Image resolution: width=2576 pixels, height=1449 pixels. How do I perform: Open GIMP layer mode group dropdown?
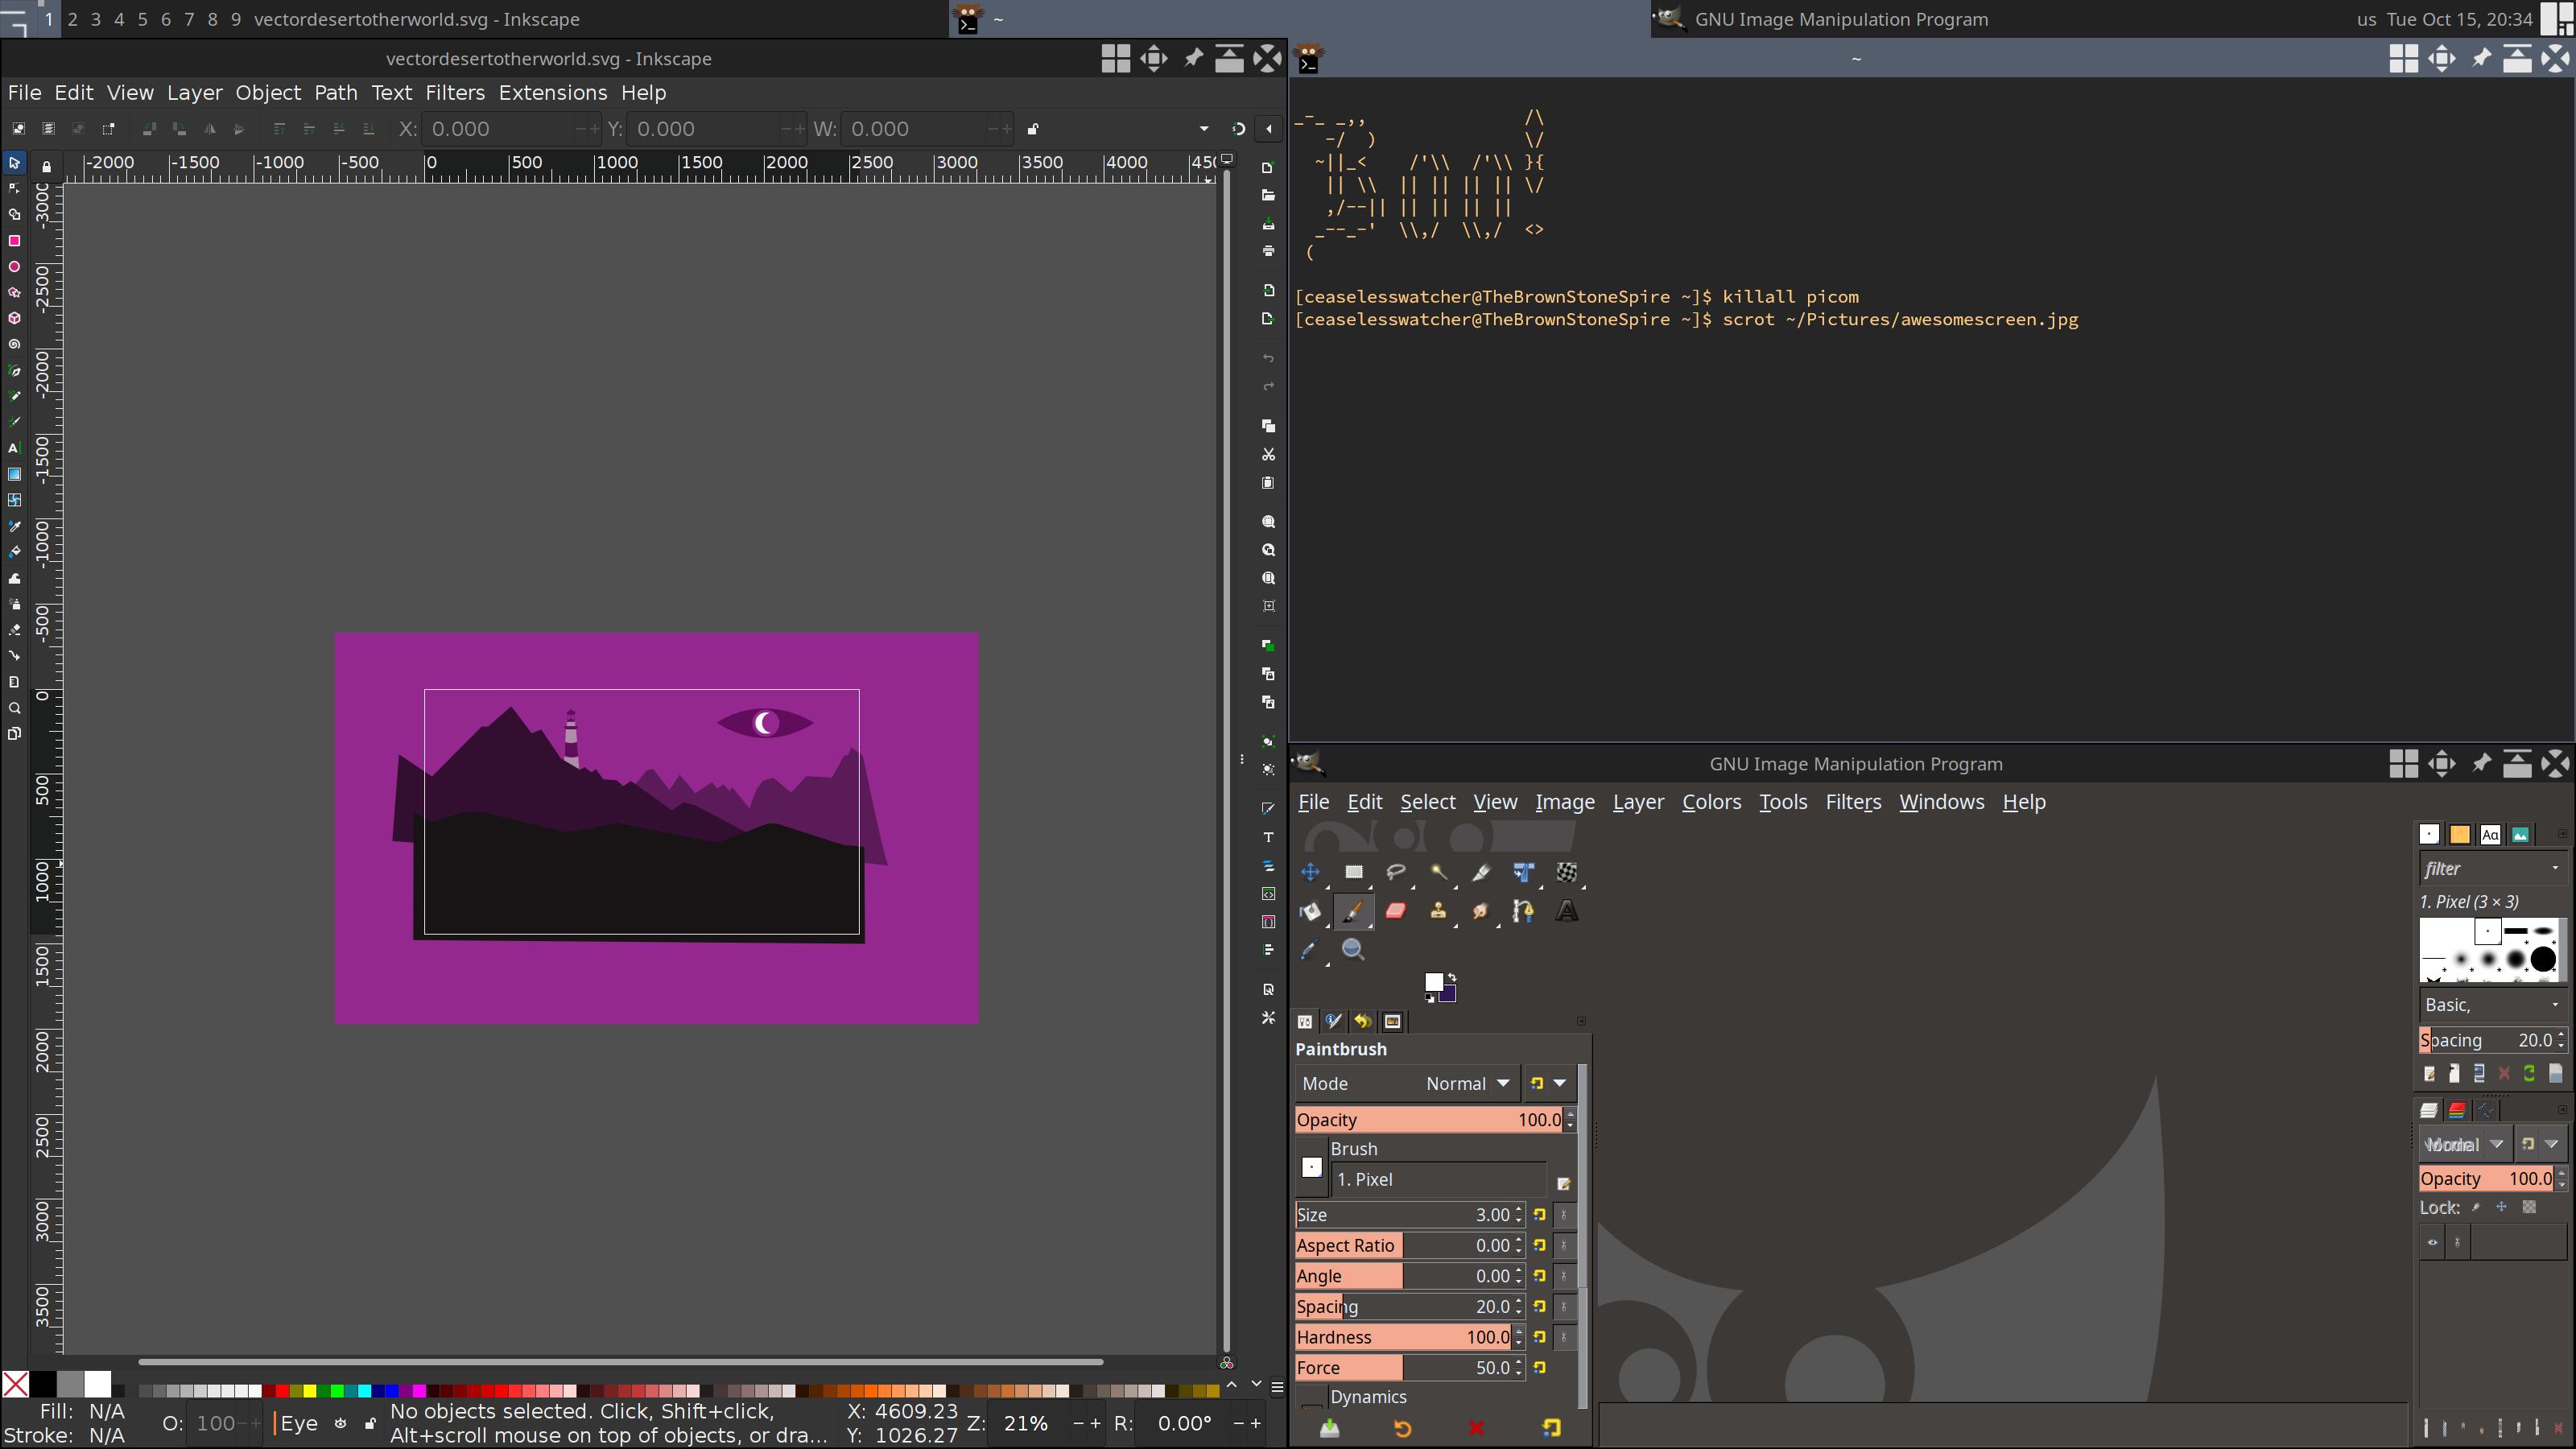2541,1144
